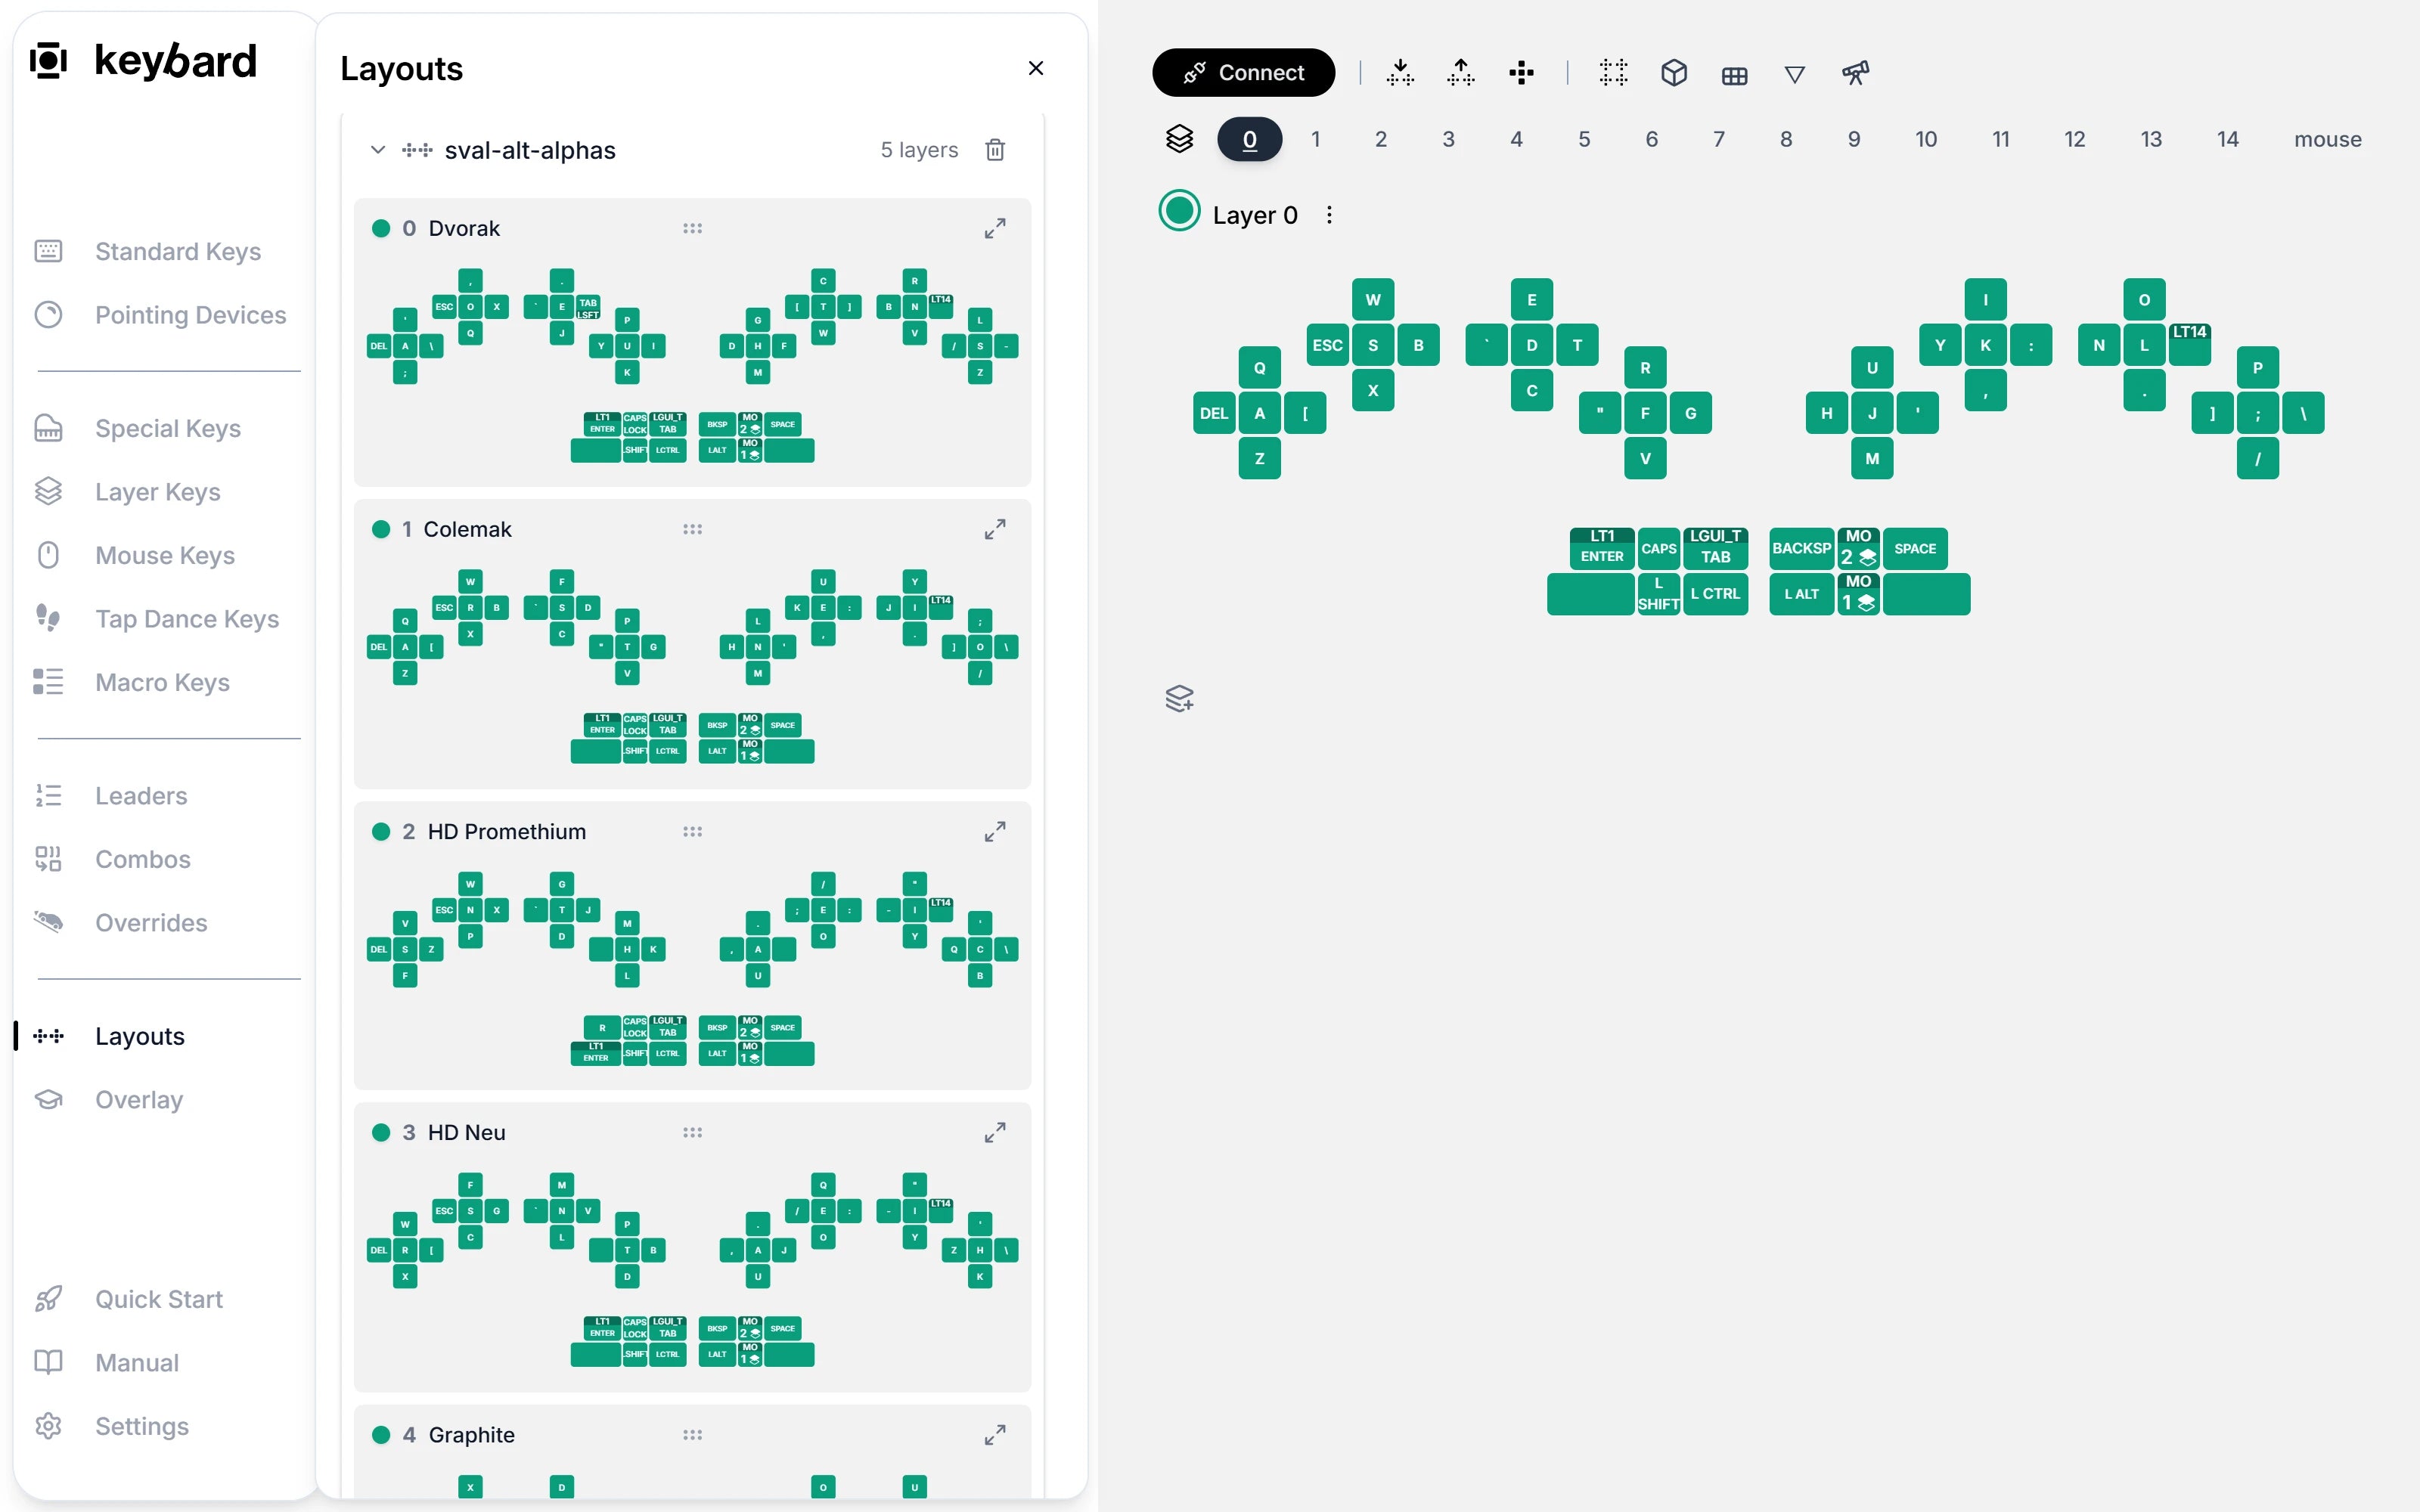The height and width of the screenshot is (1512, 2420).
Task: Click the telescope toolbar icon
Action: point(1855,73)
